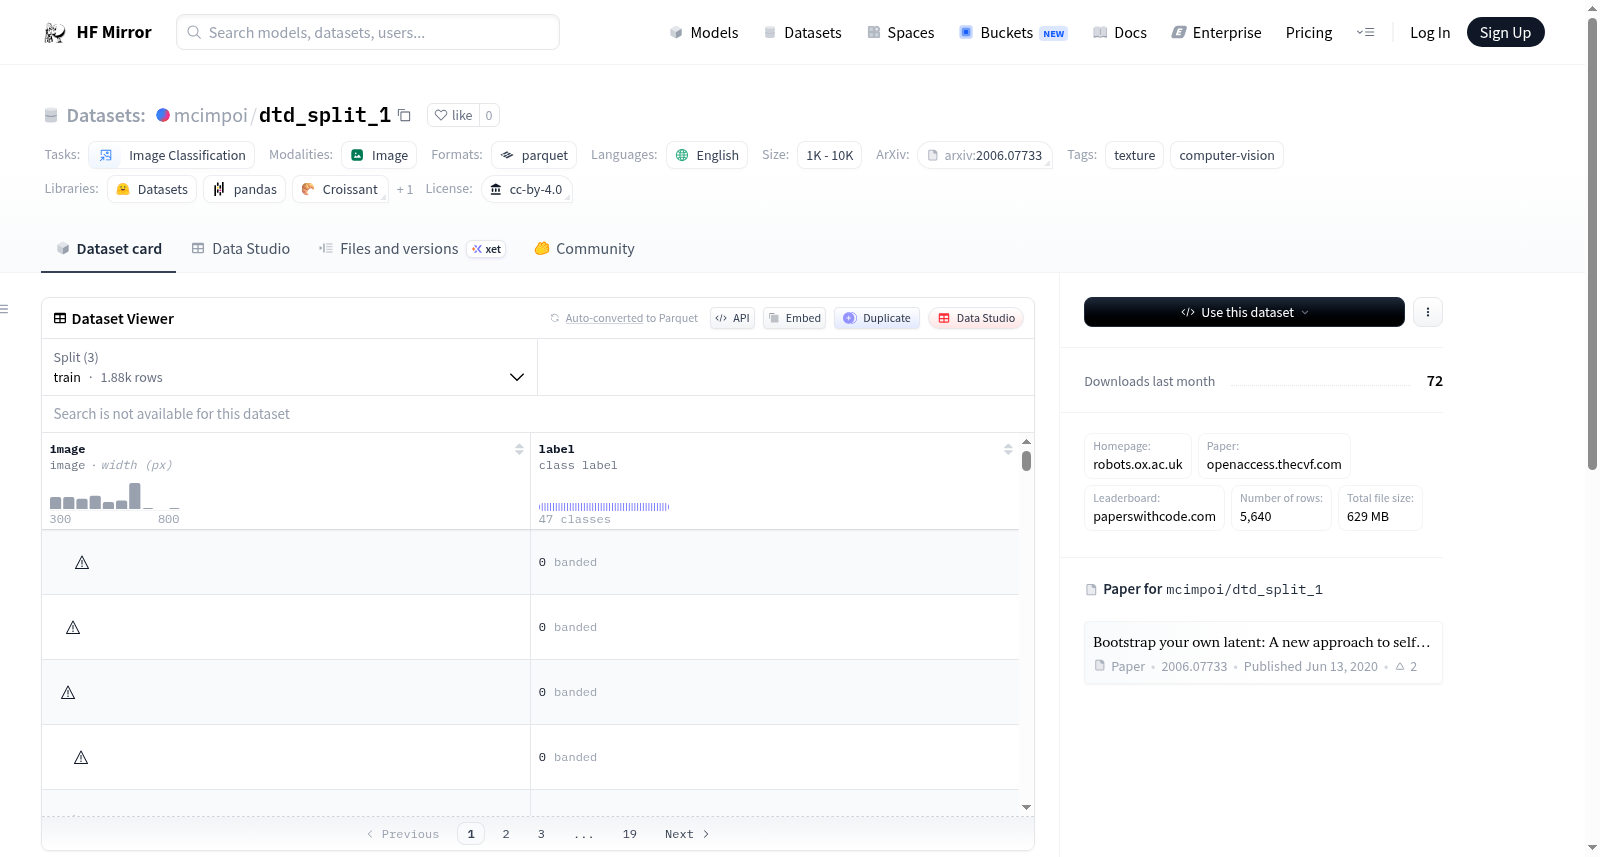Open the Spaces navigation item

tap(900, 33)
